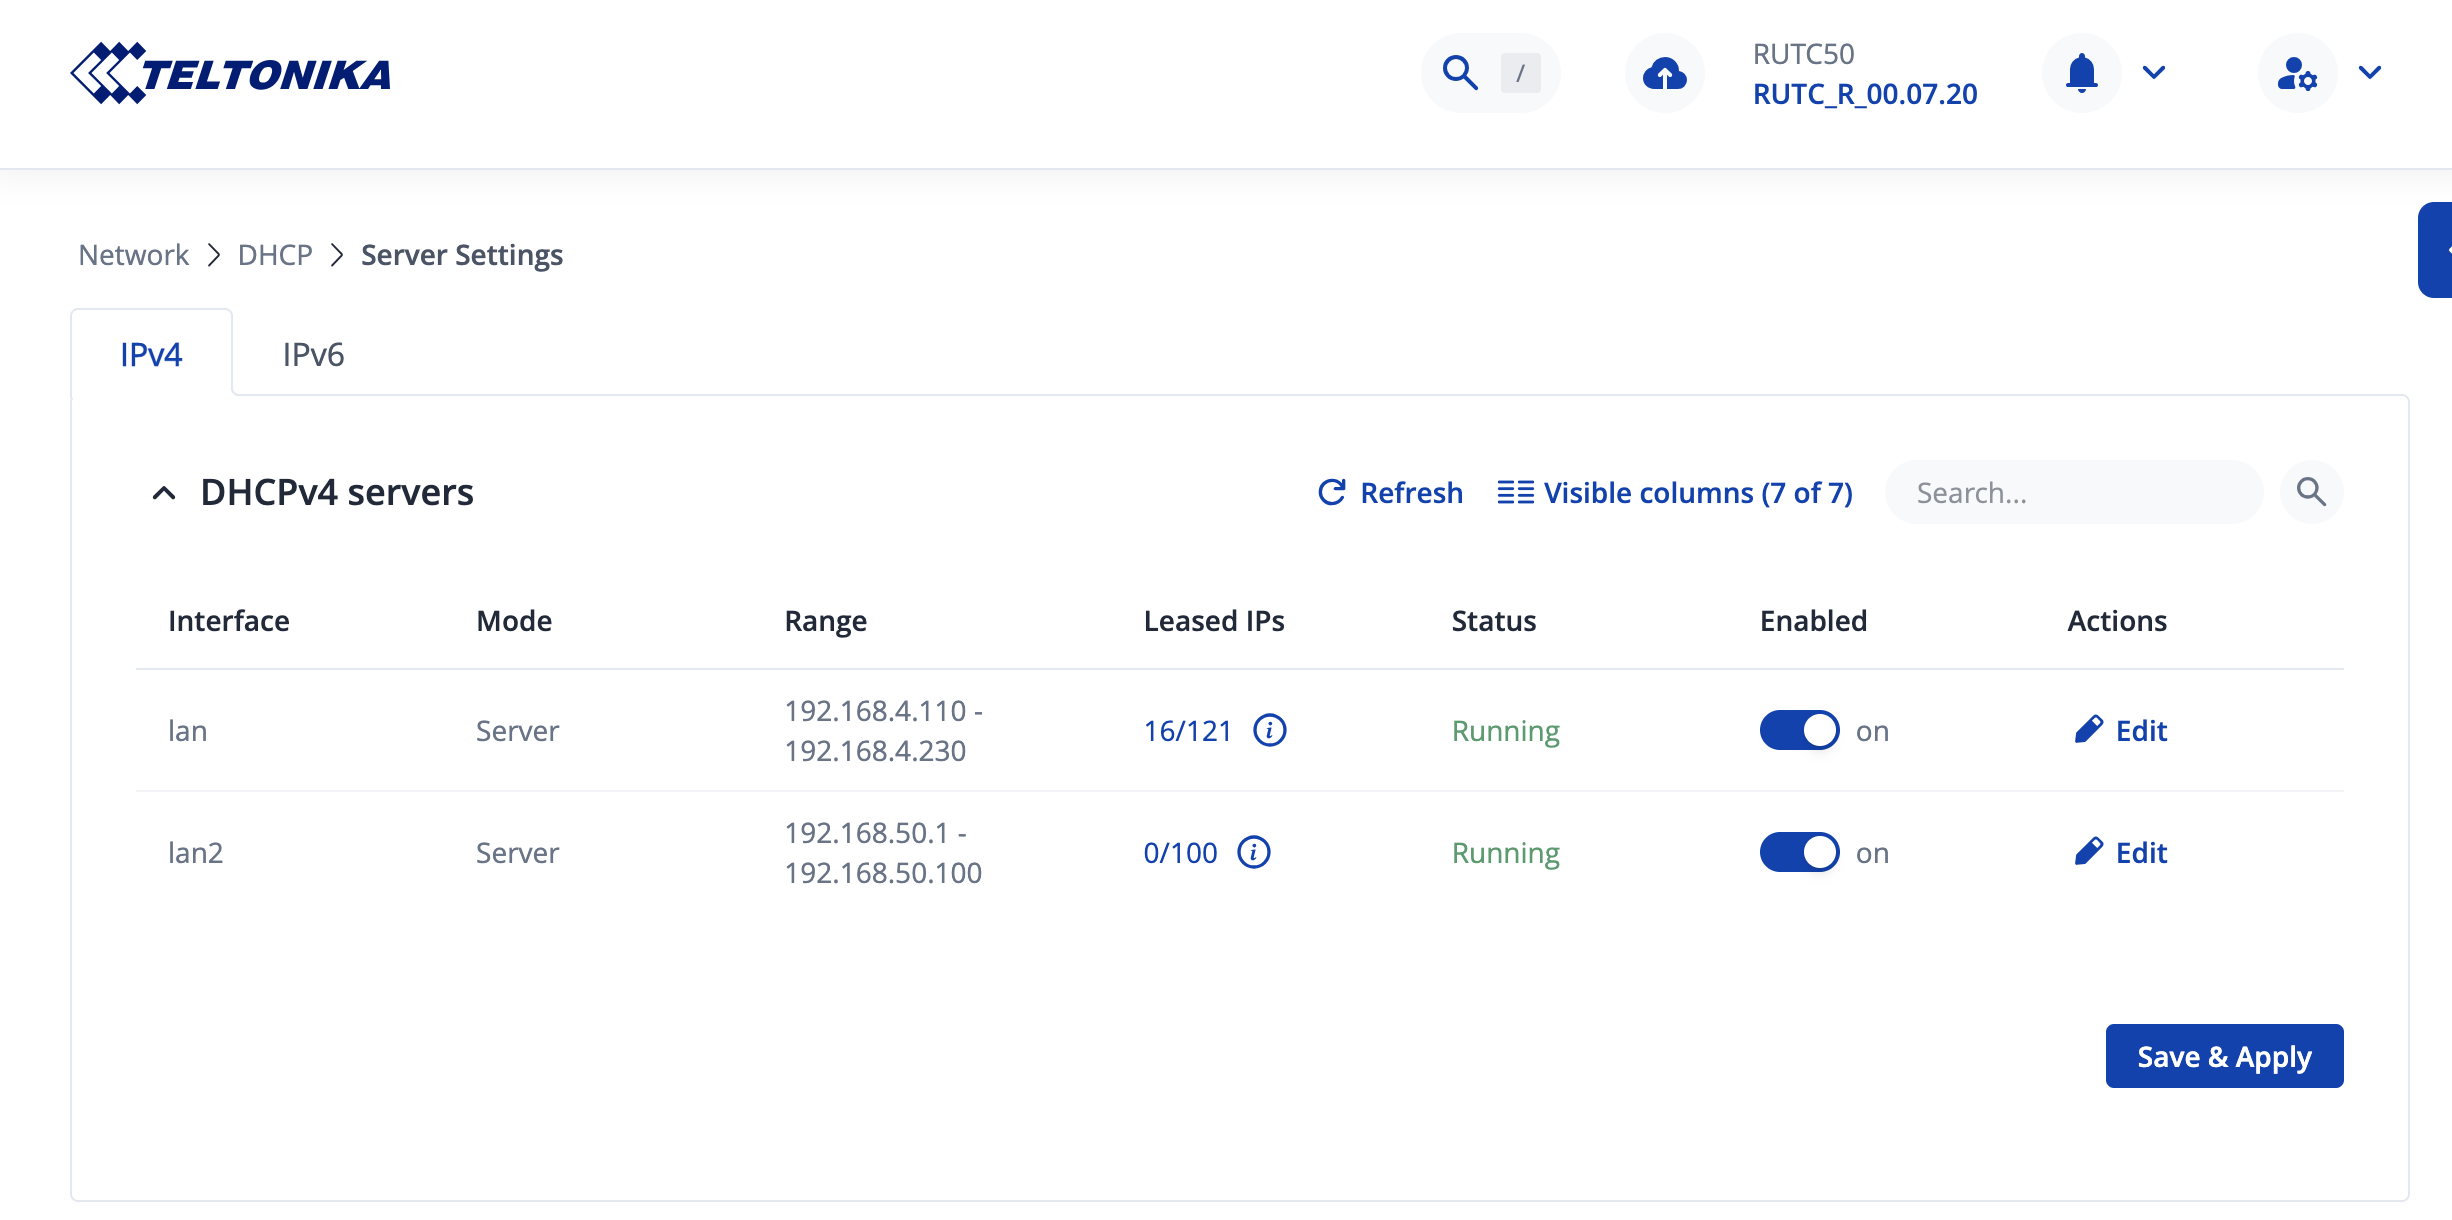Click the Teltonika logo
The width and height of the screenshot is (2452, 1220).
coord(230,73)
